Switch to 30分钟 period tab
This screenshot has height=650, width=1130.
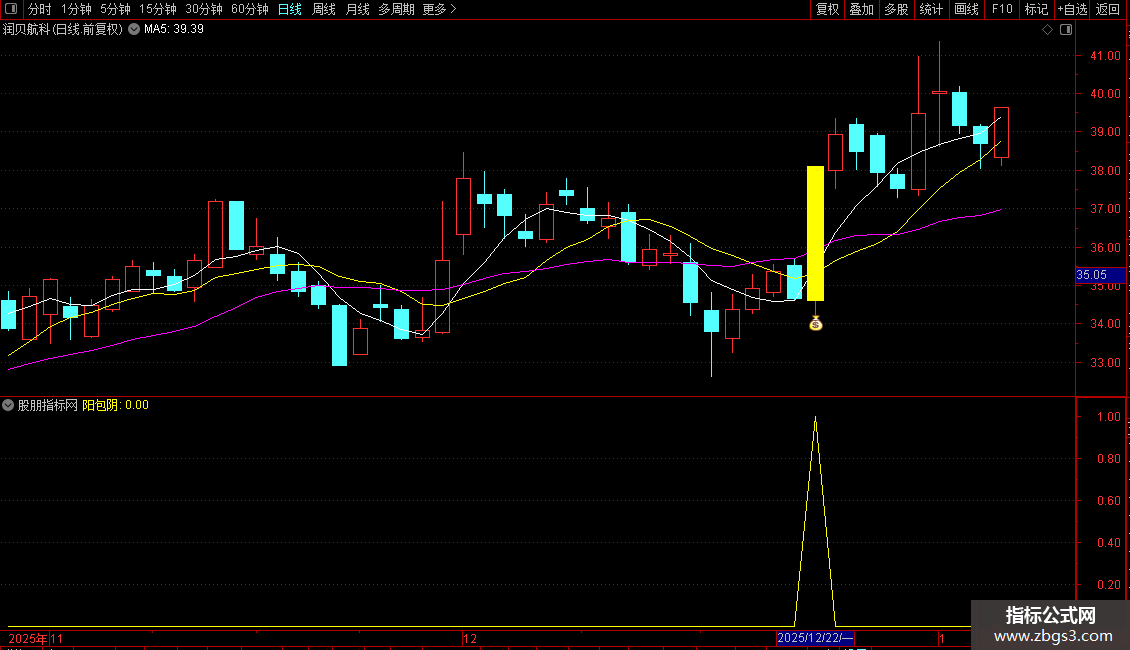(x=204, y=9)
